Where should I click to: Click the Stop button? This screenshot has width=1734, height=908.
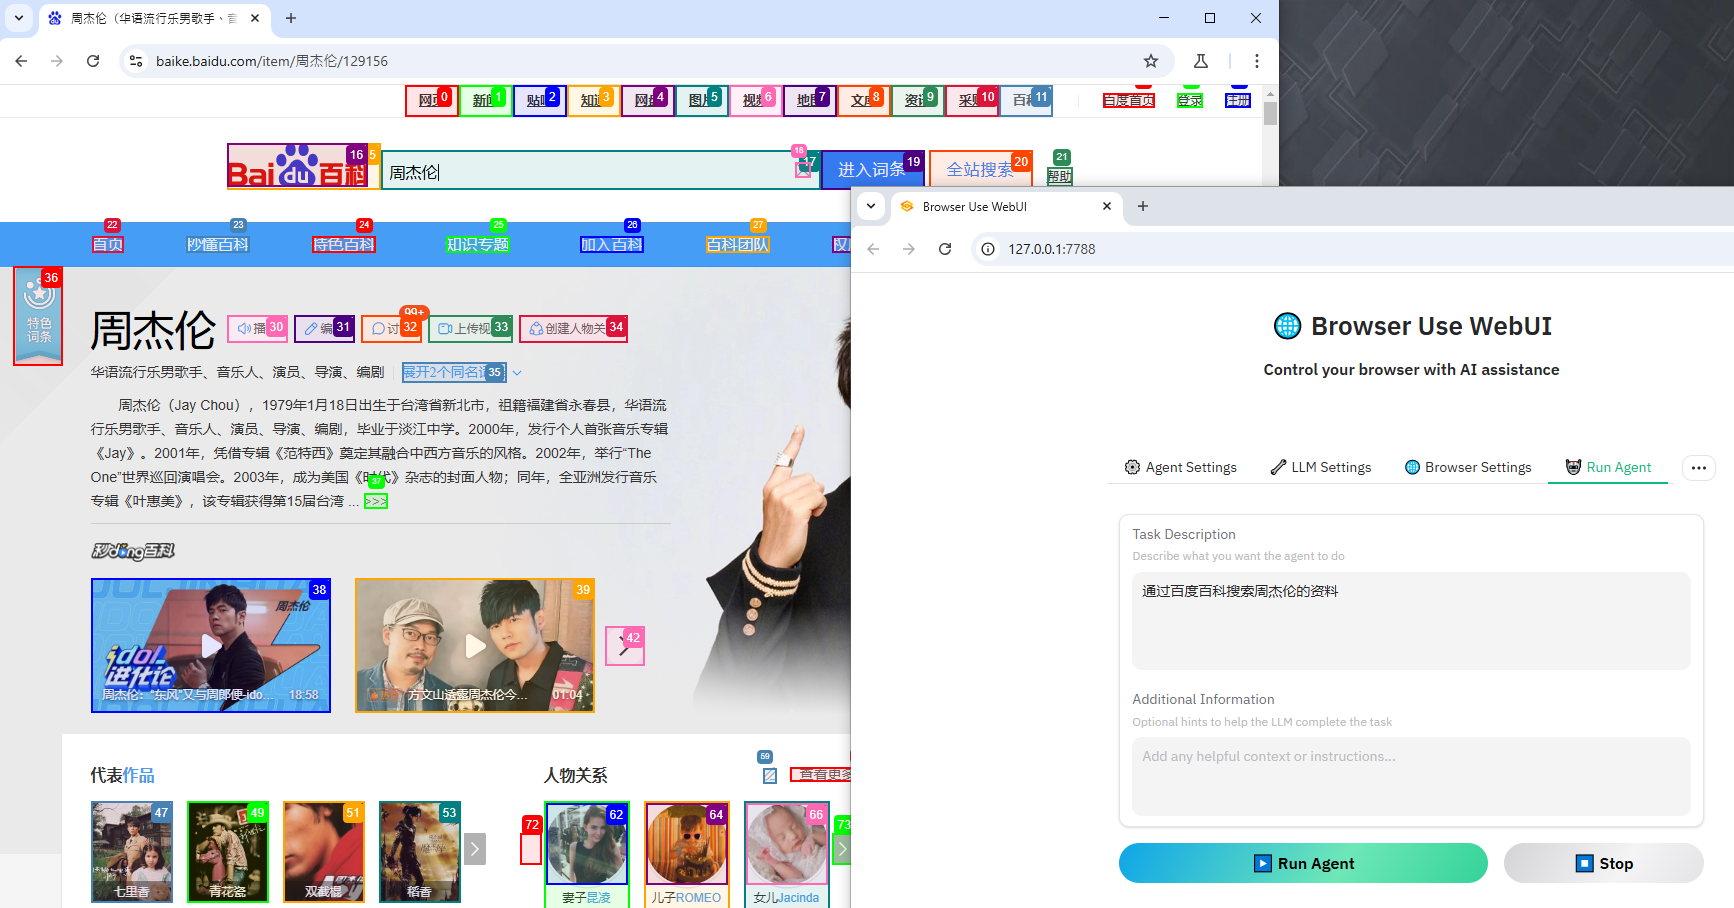pyautogui.click(x=1604, y=863)
